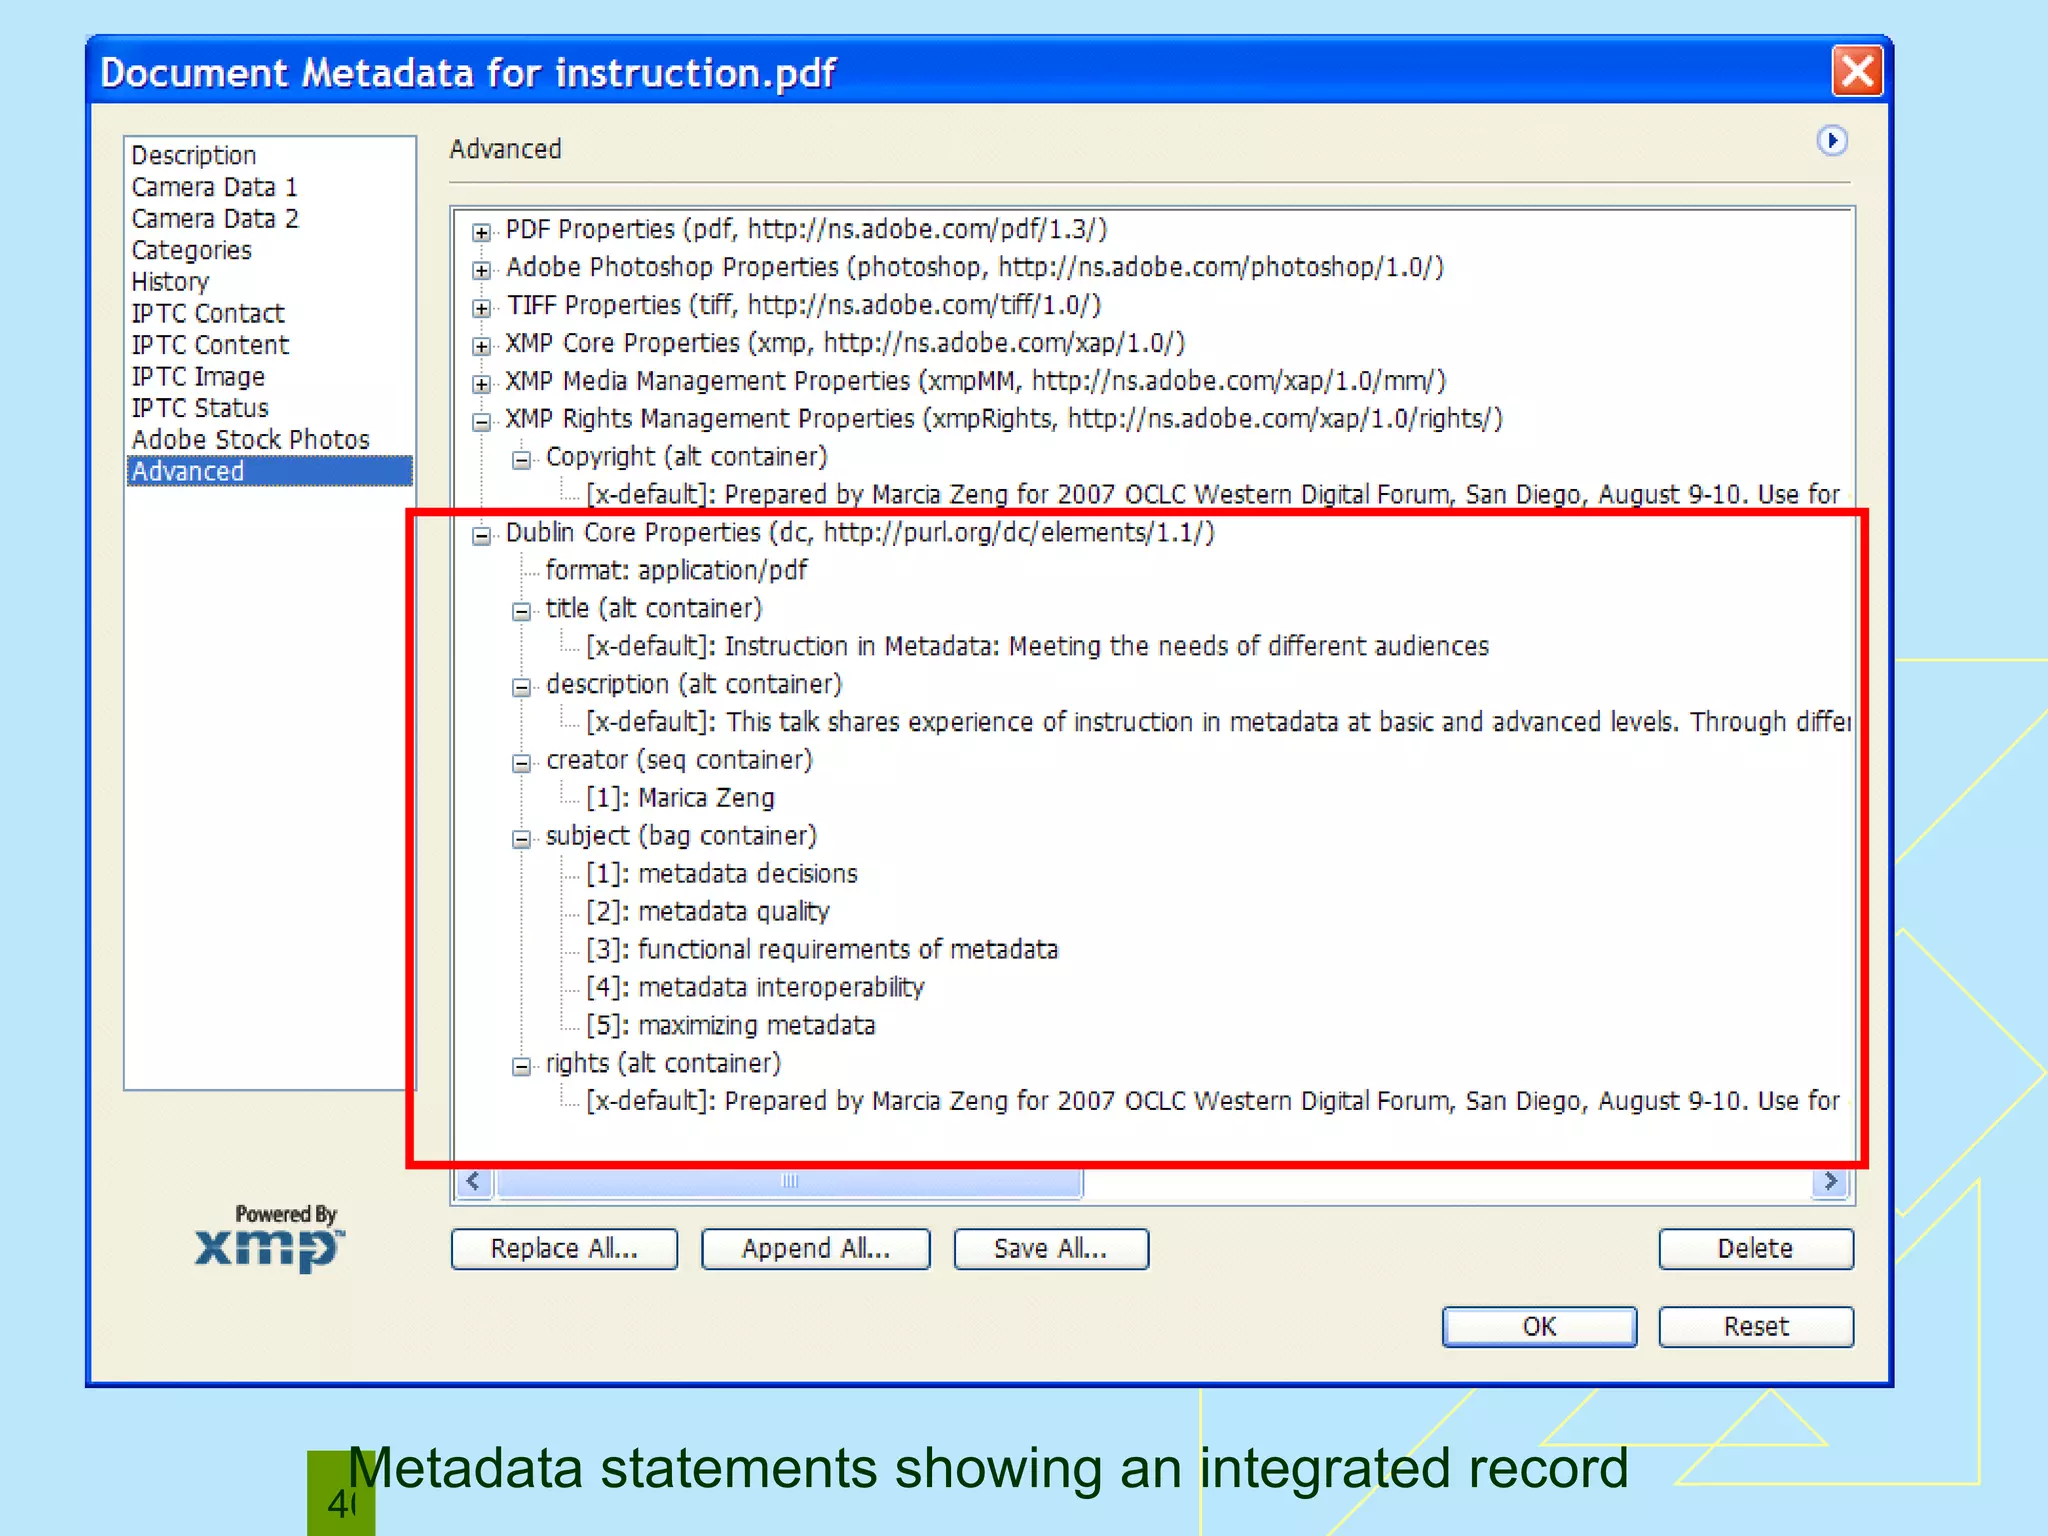Select '[5]: maximizing metadata' row
The width and height of the screenshot is (2048, 1536).
pyautogui.click(x=731, y=1026)
